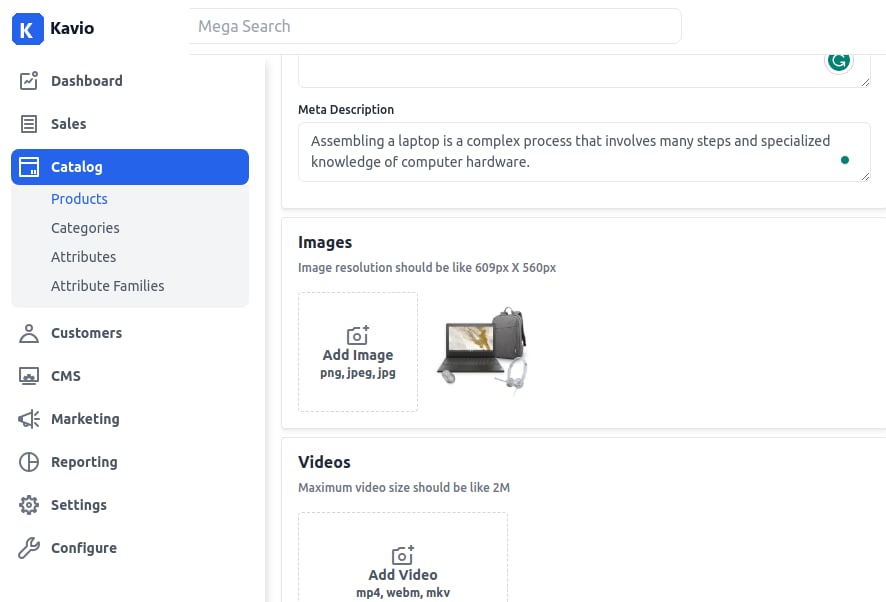Image resolution: width=886 pixels, height=602 pixels.
Task: Open the Attributes submenu link
Action: coord(84,257)
